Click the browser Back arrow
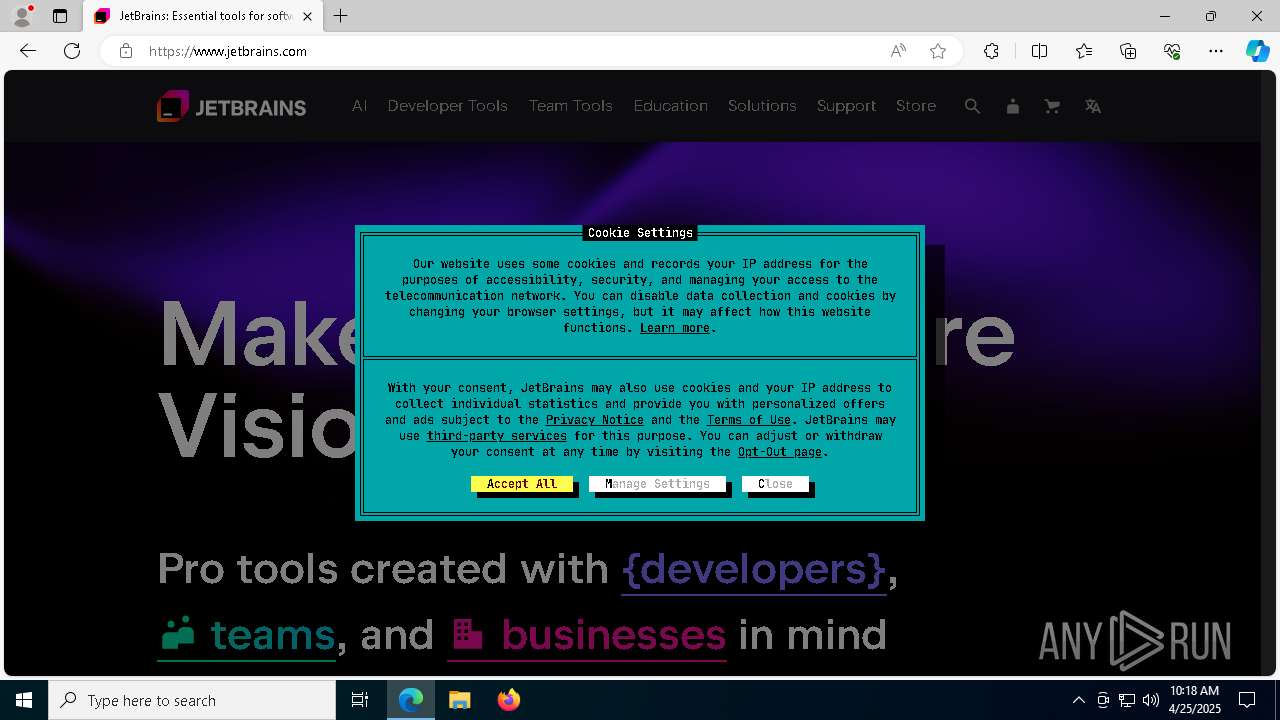This screenshot has width=1280, height=720. coord(28,51)
